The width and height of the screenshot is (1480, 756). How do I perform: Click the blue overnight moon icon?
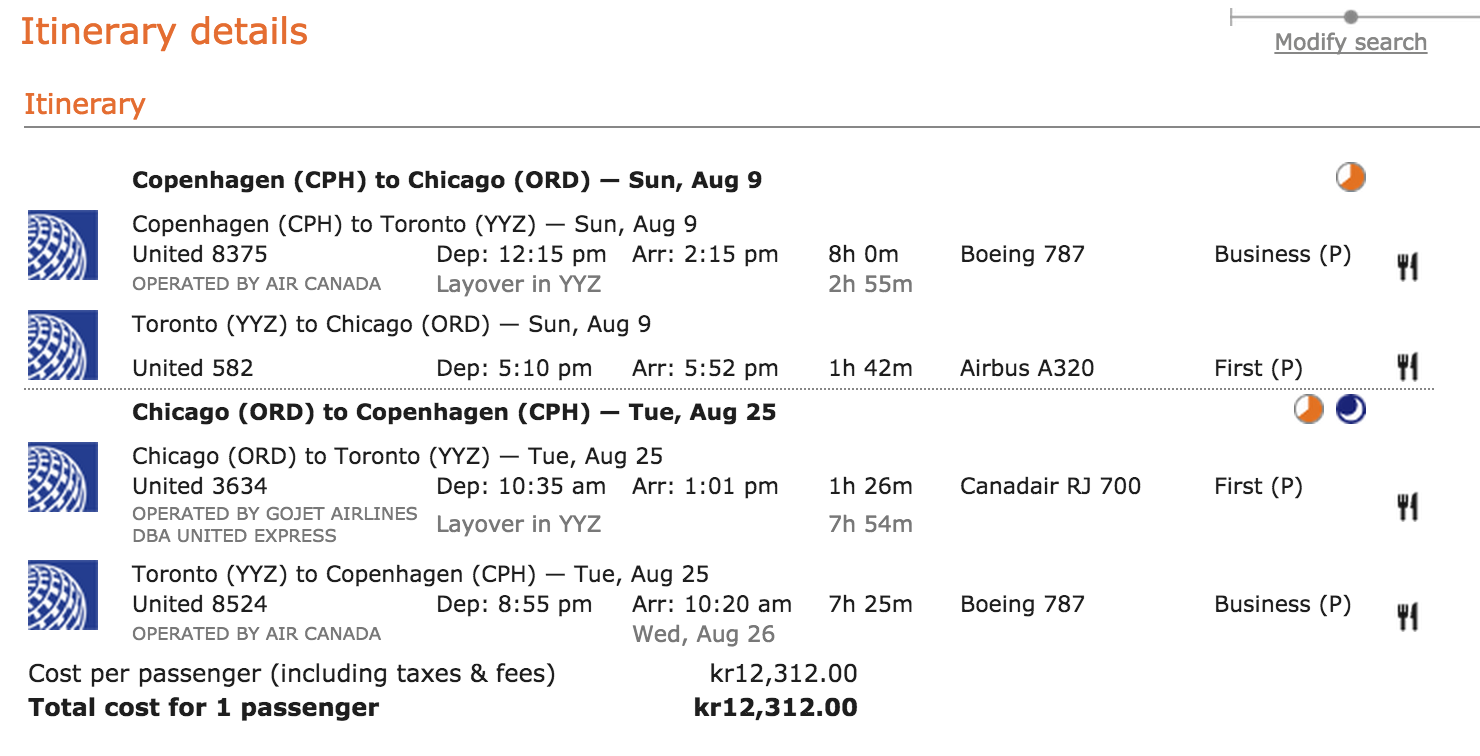tap(1351, 409)
